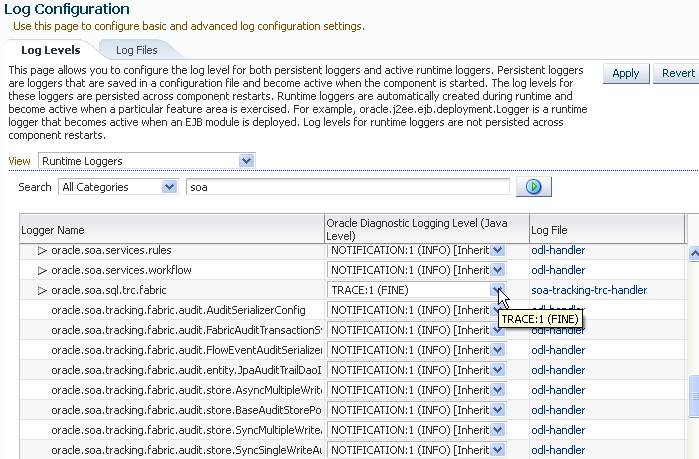Click the search field containing soa
This screenshot has width=699, height=459.
pyautogui.click(x=348, y=187)
